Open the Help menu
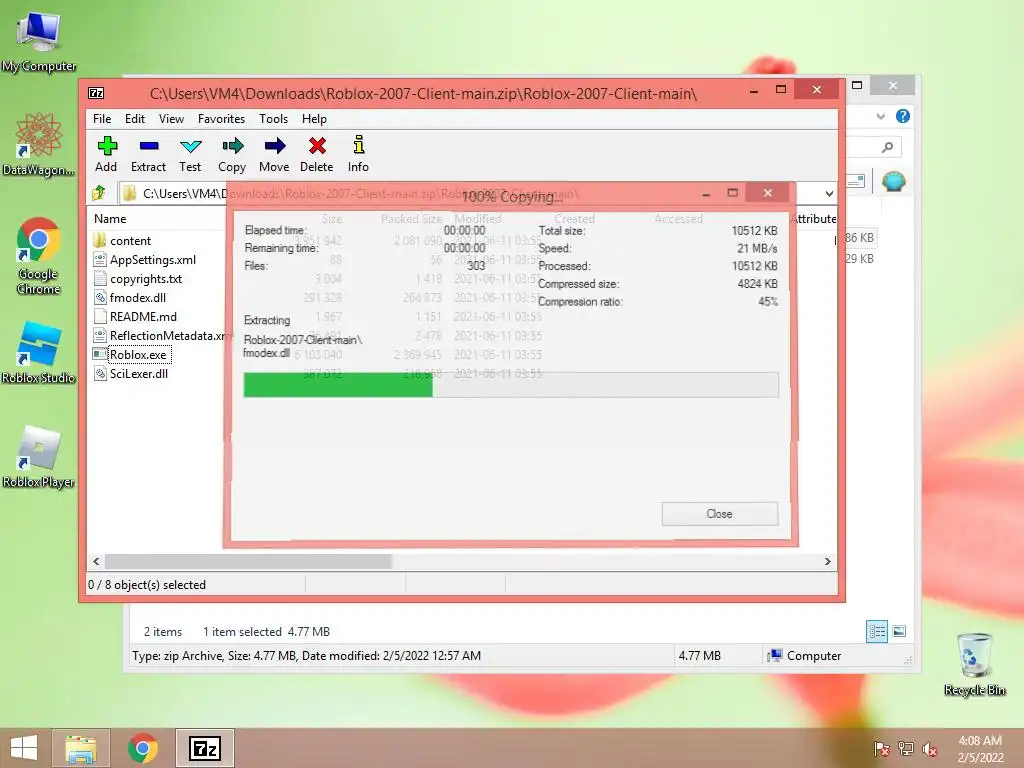 314,119
